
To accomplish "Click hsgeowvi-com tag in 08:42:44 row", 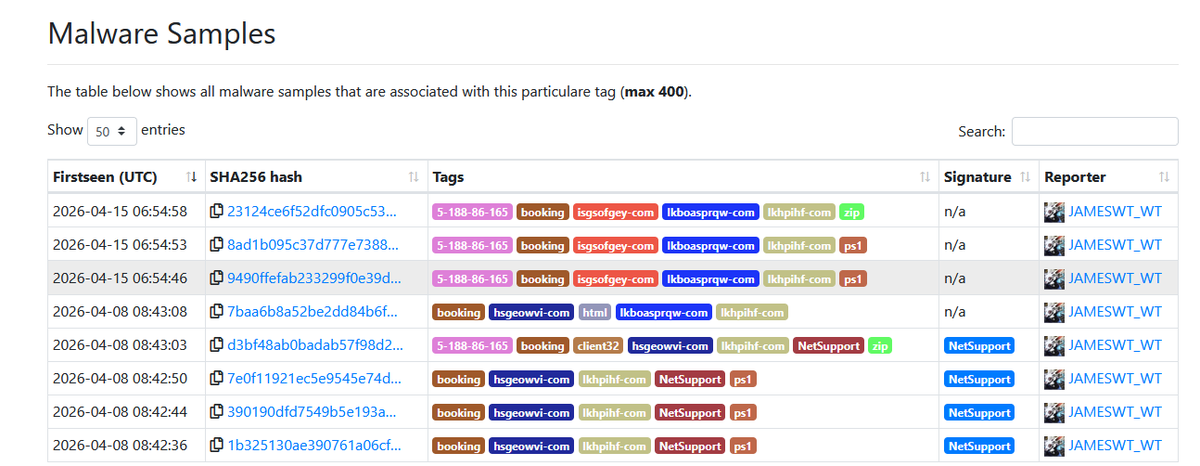I will point(531,413).
